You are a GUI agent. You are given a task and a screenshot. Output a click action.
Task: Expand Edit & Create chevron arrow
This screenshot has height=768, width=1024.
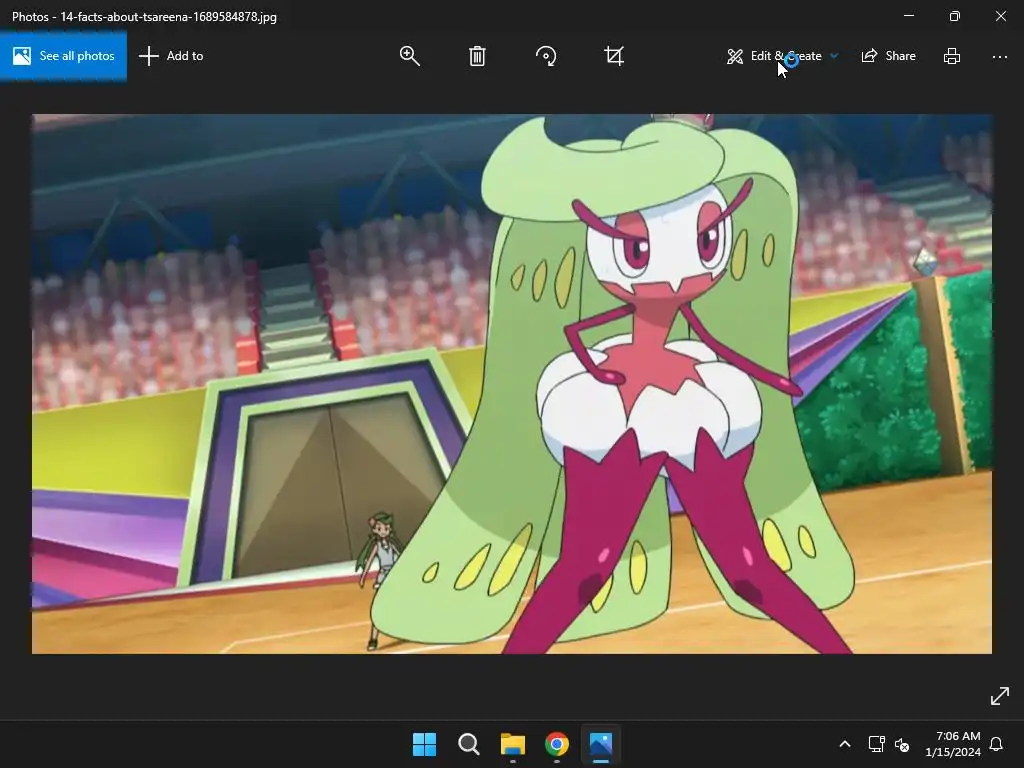tap(834, 56)
